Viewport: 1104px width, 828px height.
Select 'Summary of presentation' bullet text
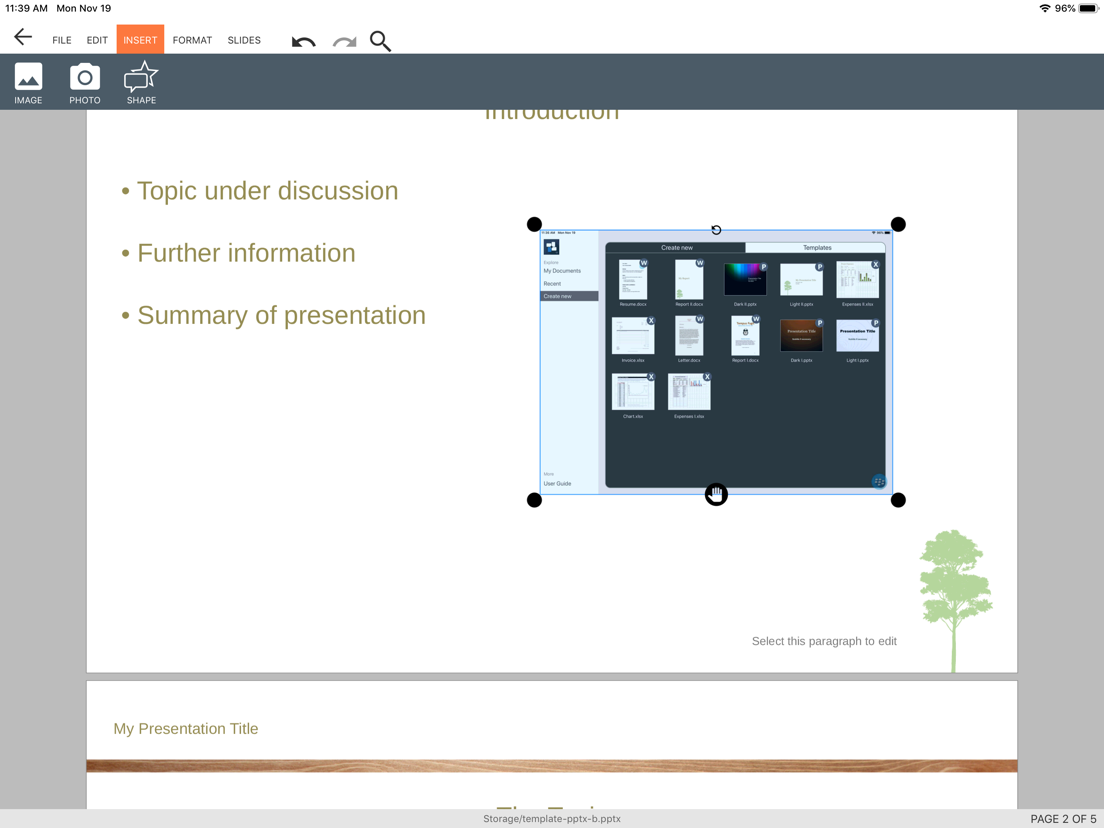(x=282, y=315)
